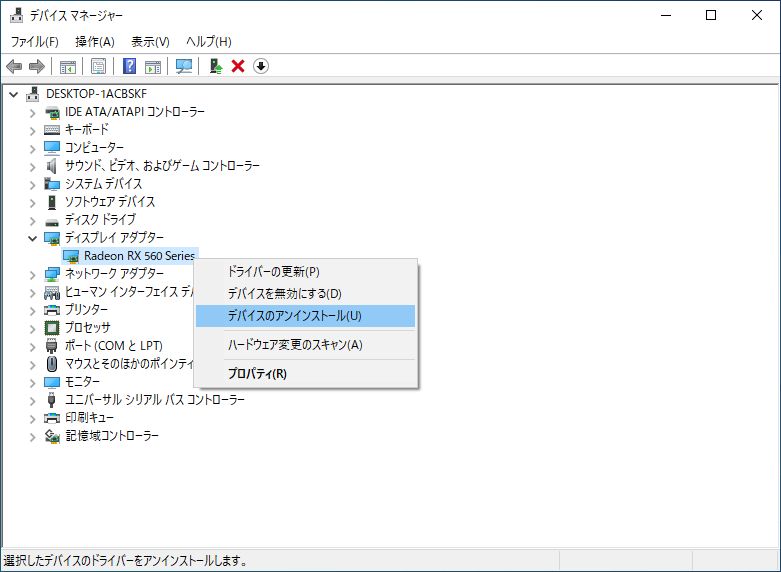The width and height of the screenshot is (781, 572).
Task: Click the storage controller (記憶域) icon
Action: (52, 436)
